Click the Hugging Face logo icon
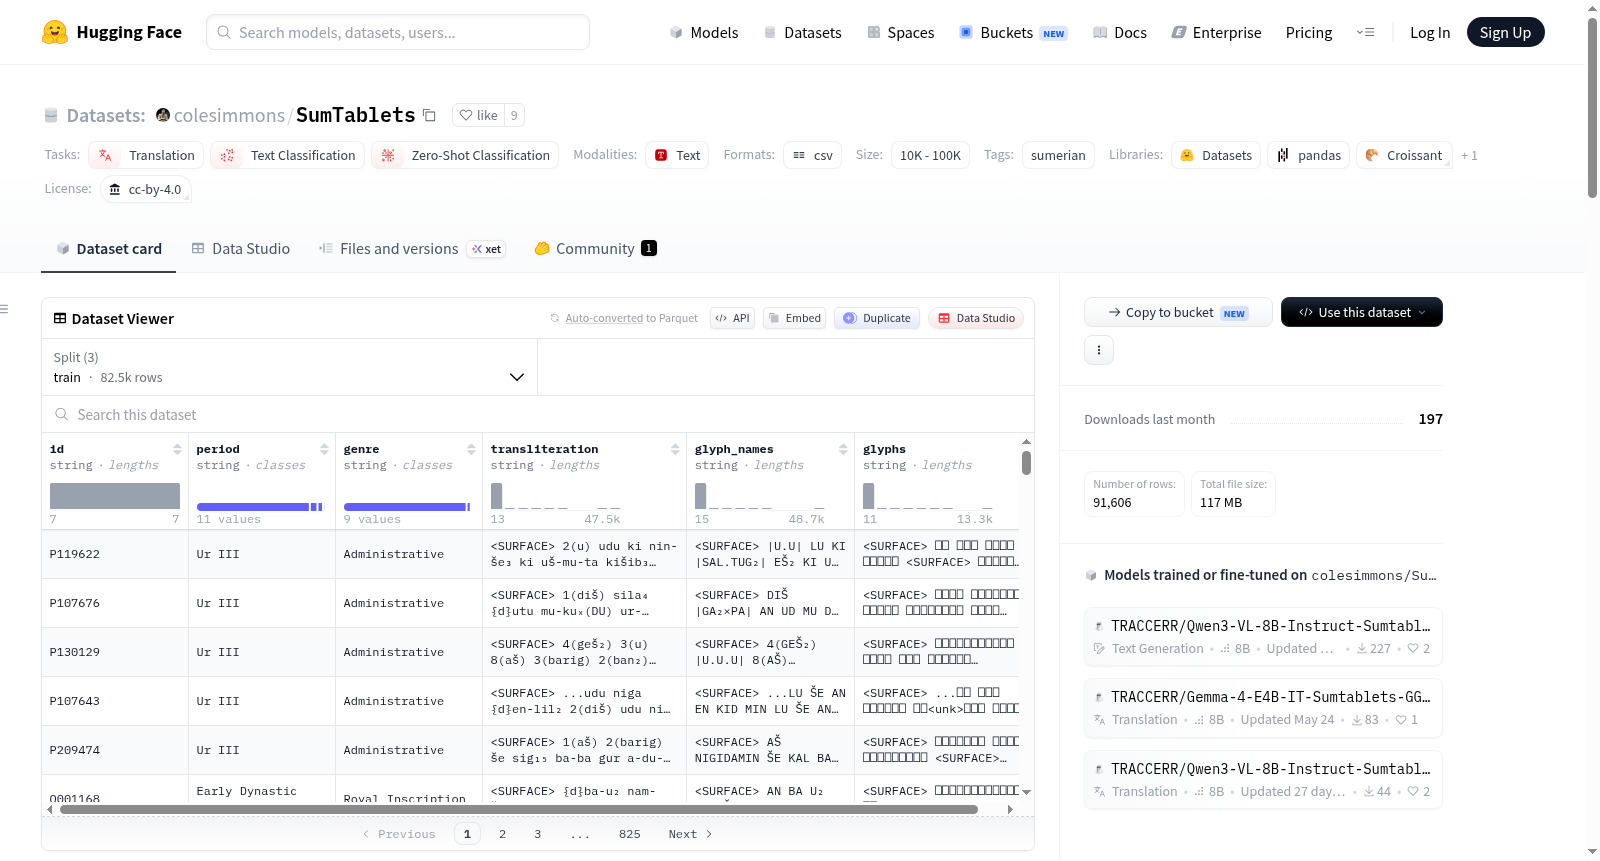This screenshot has width=1600, height=861. (x=55, y=32)
